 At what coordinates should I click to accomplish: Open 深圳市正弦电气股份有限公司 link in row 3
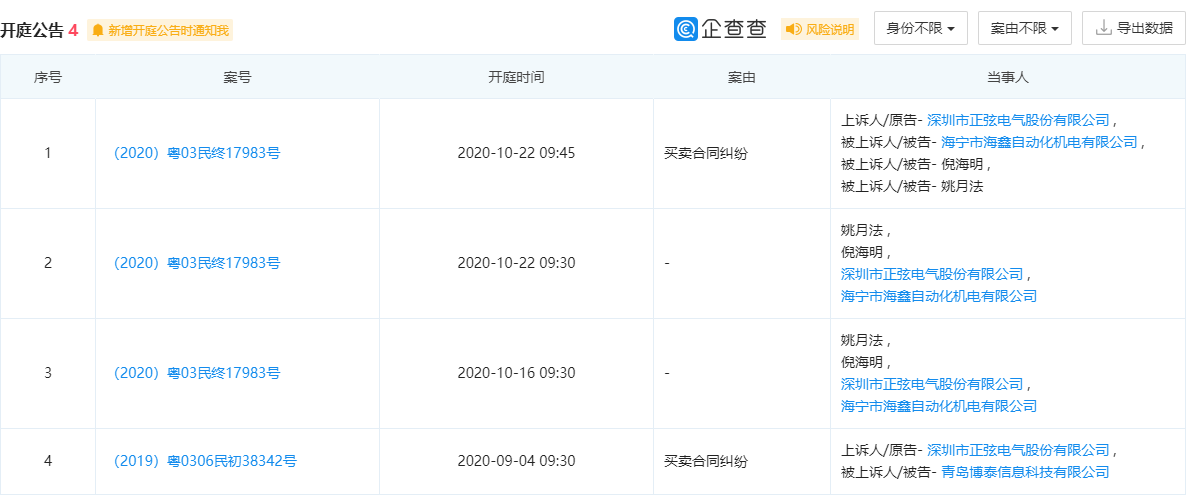(932, 384)
